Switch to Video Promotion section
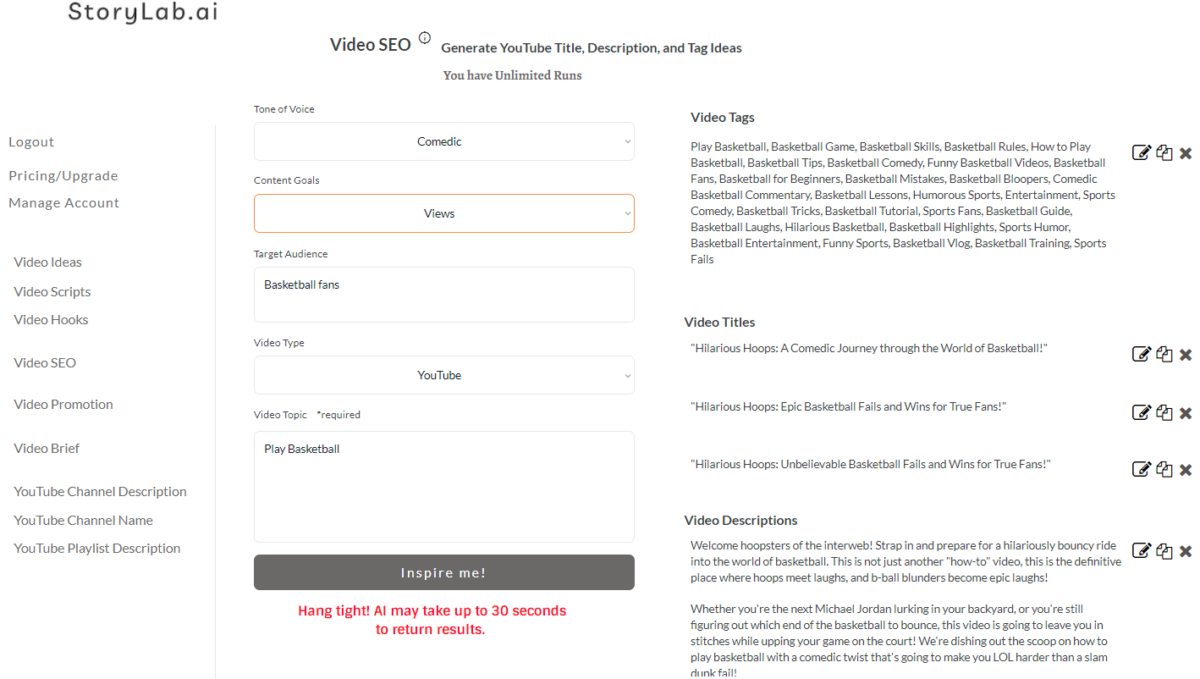Viewport: 1200px width, 679px height. (x=63, y=404)
